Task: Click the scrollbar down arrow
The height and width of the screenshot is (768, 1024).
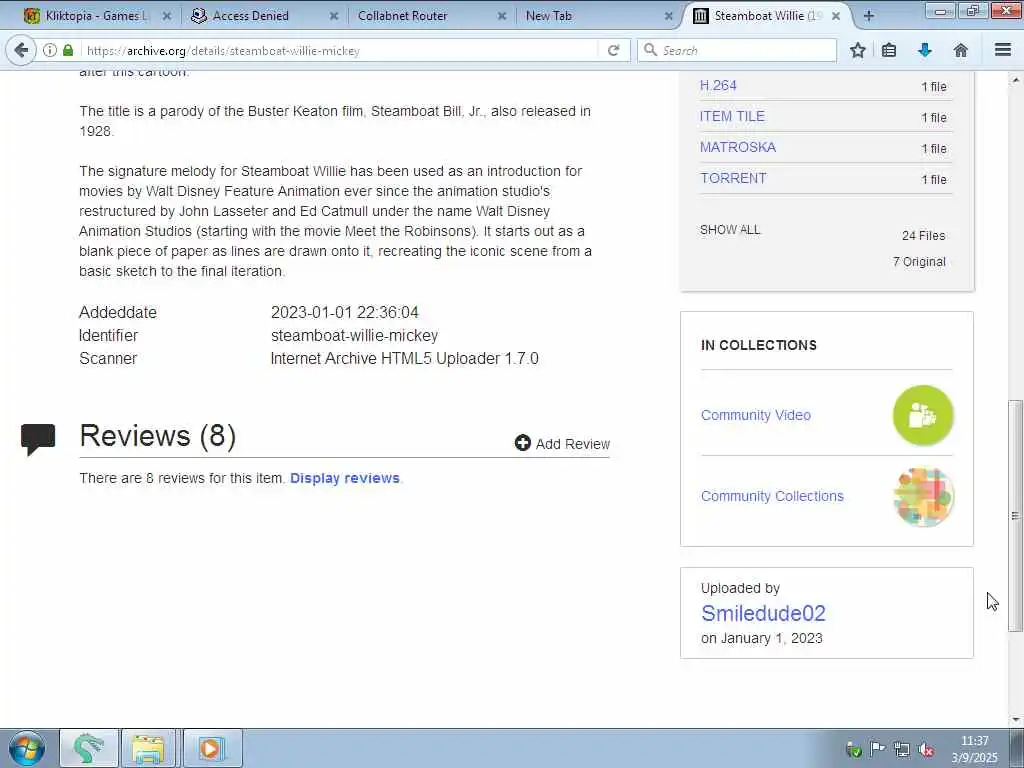Action: tap(1015, 720)
